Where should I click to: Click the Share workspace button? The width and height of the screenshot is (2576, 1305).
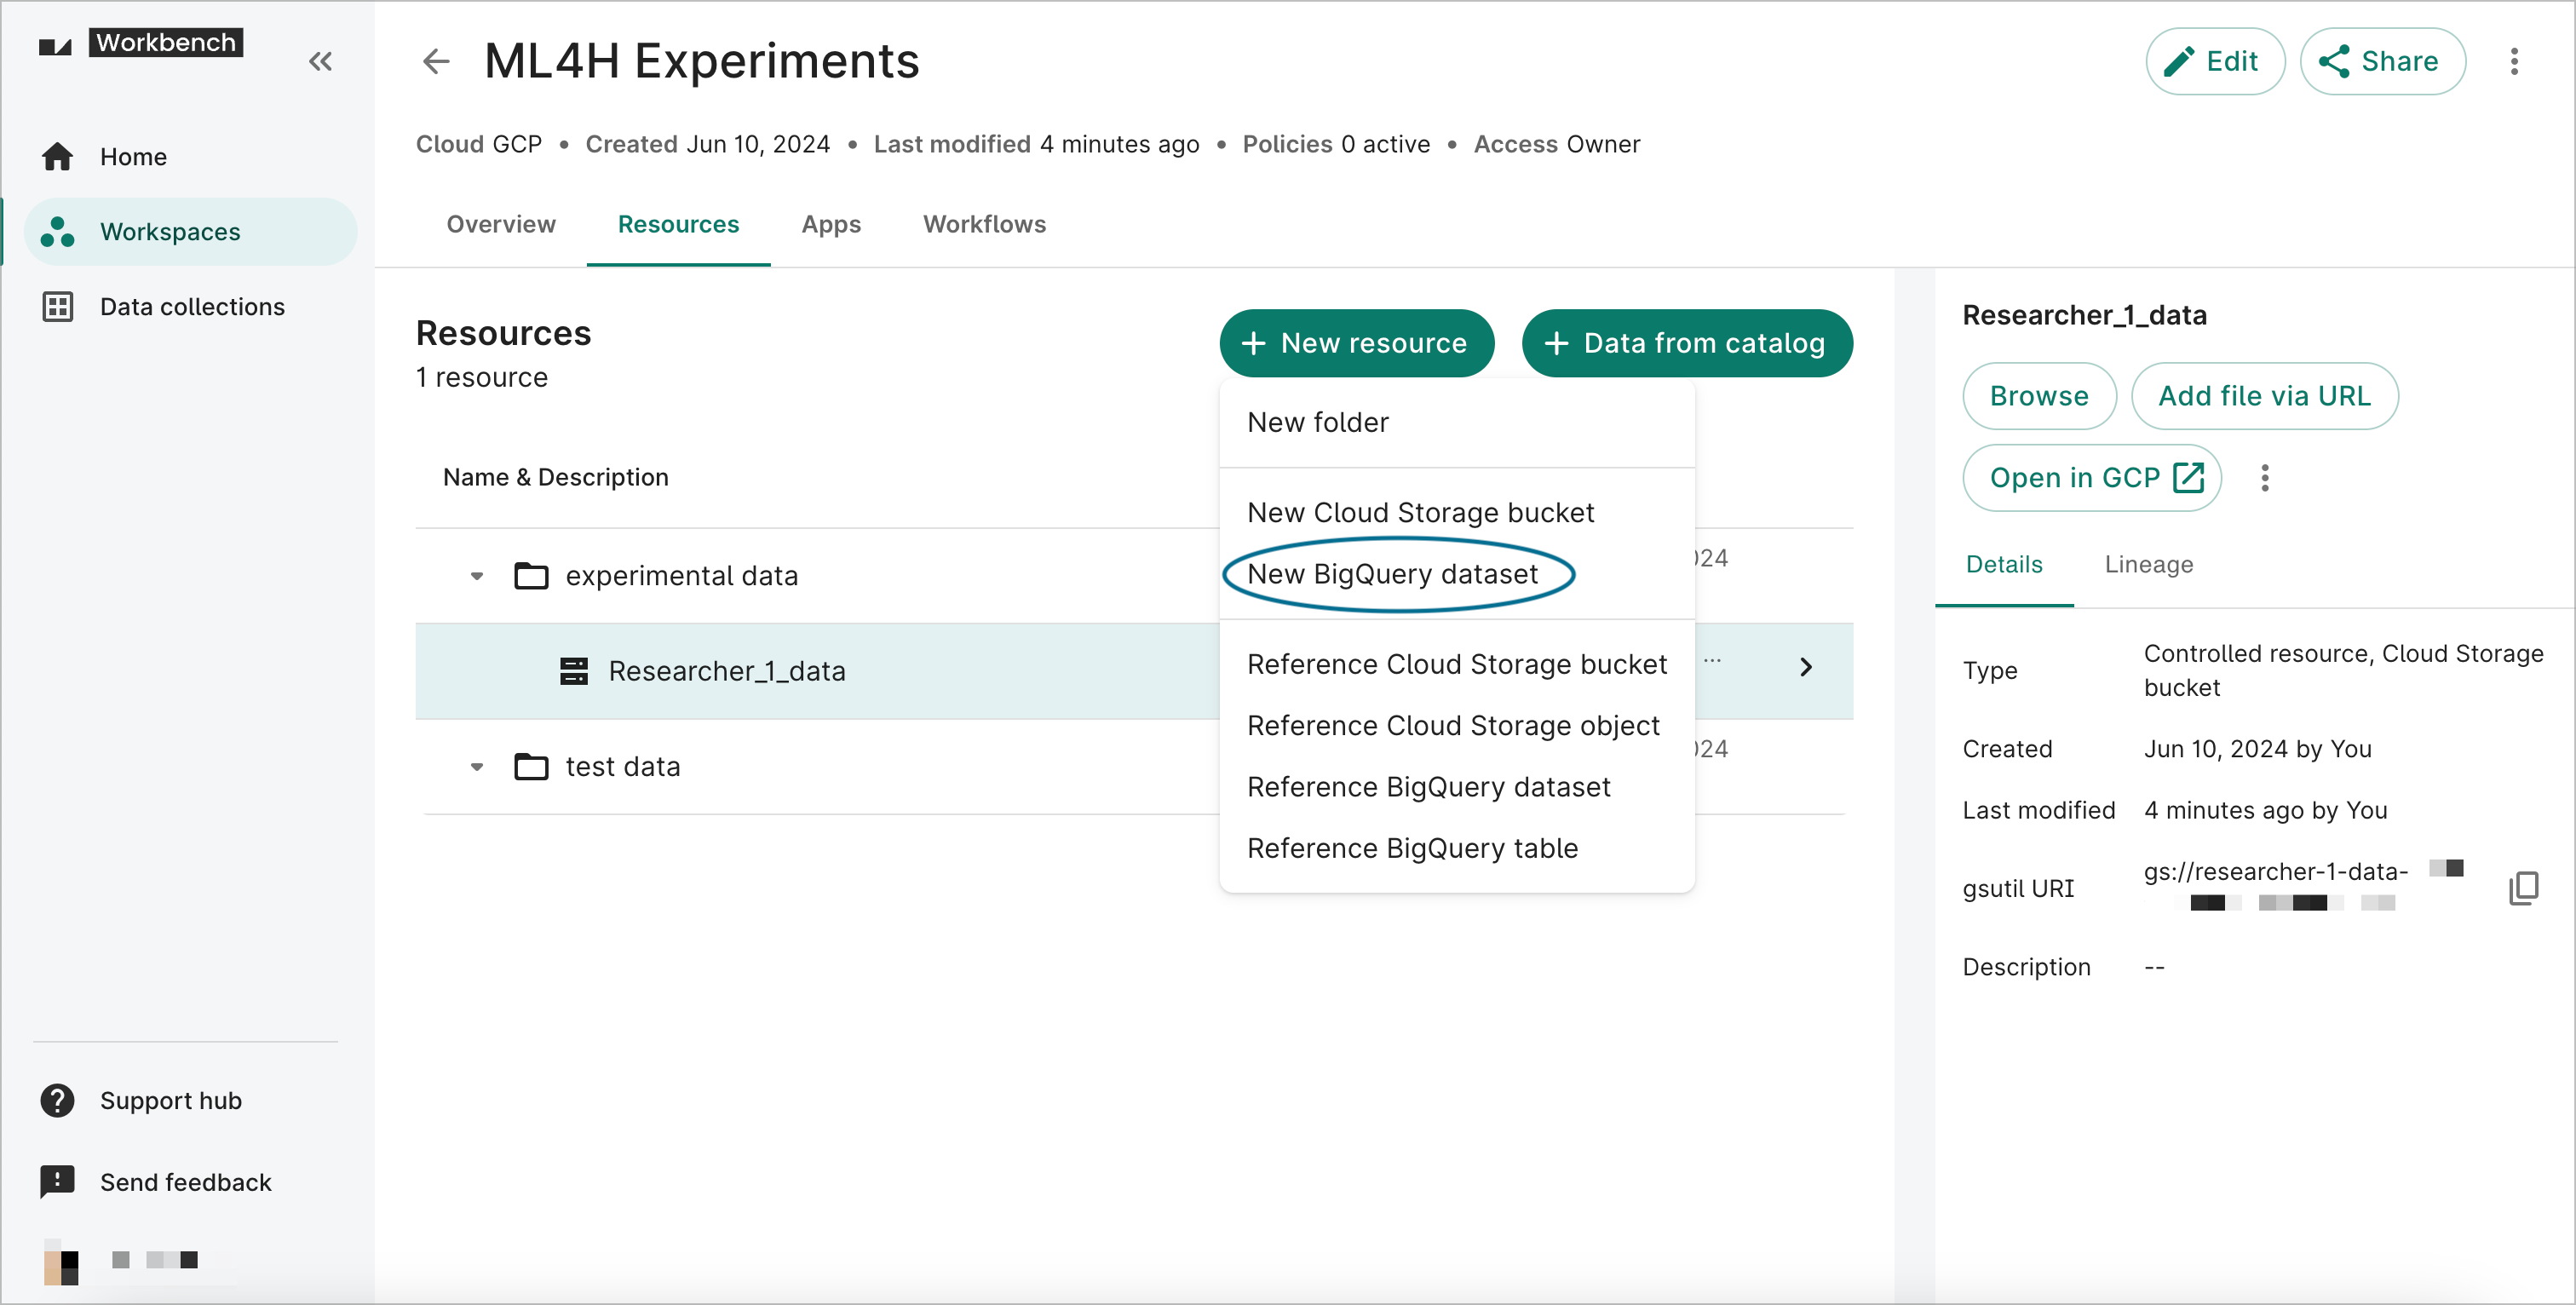(x=2382, y=62)
